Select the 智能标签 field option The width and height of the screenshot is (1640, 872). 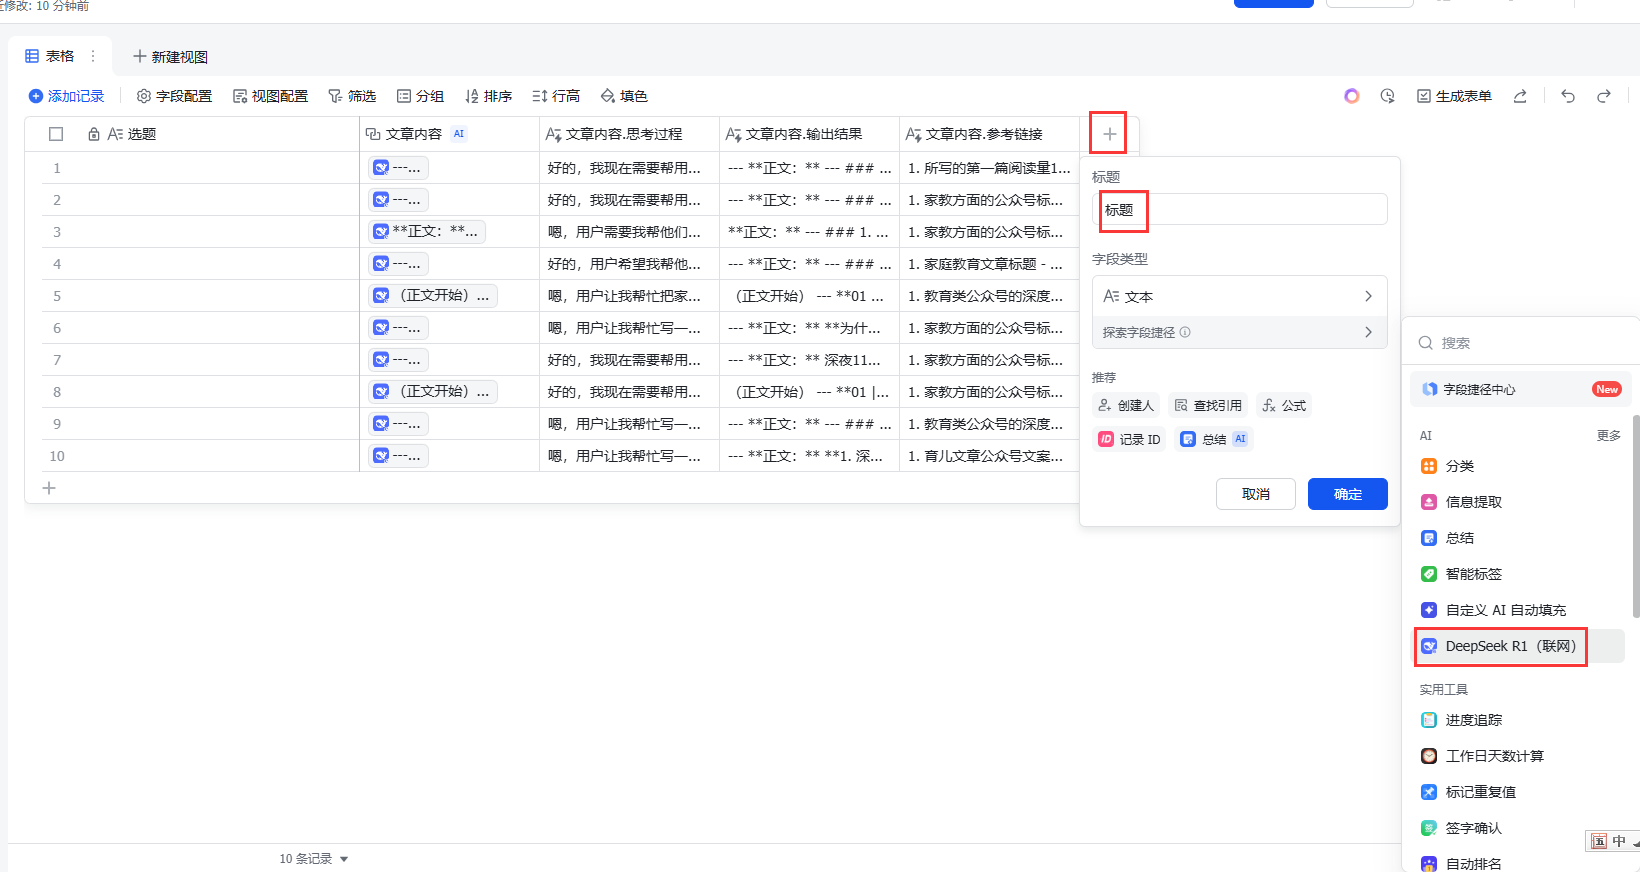tap(1473, 574)
